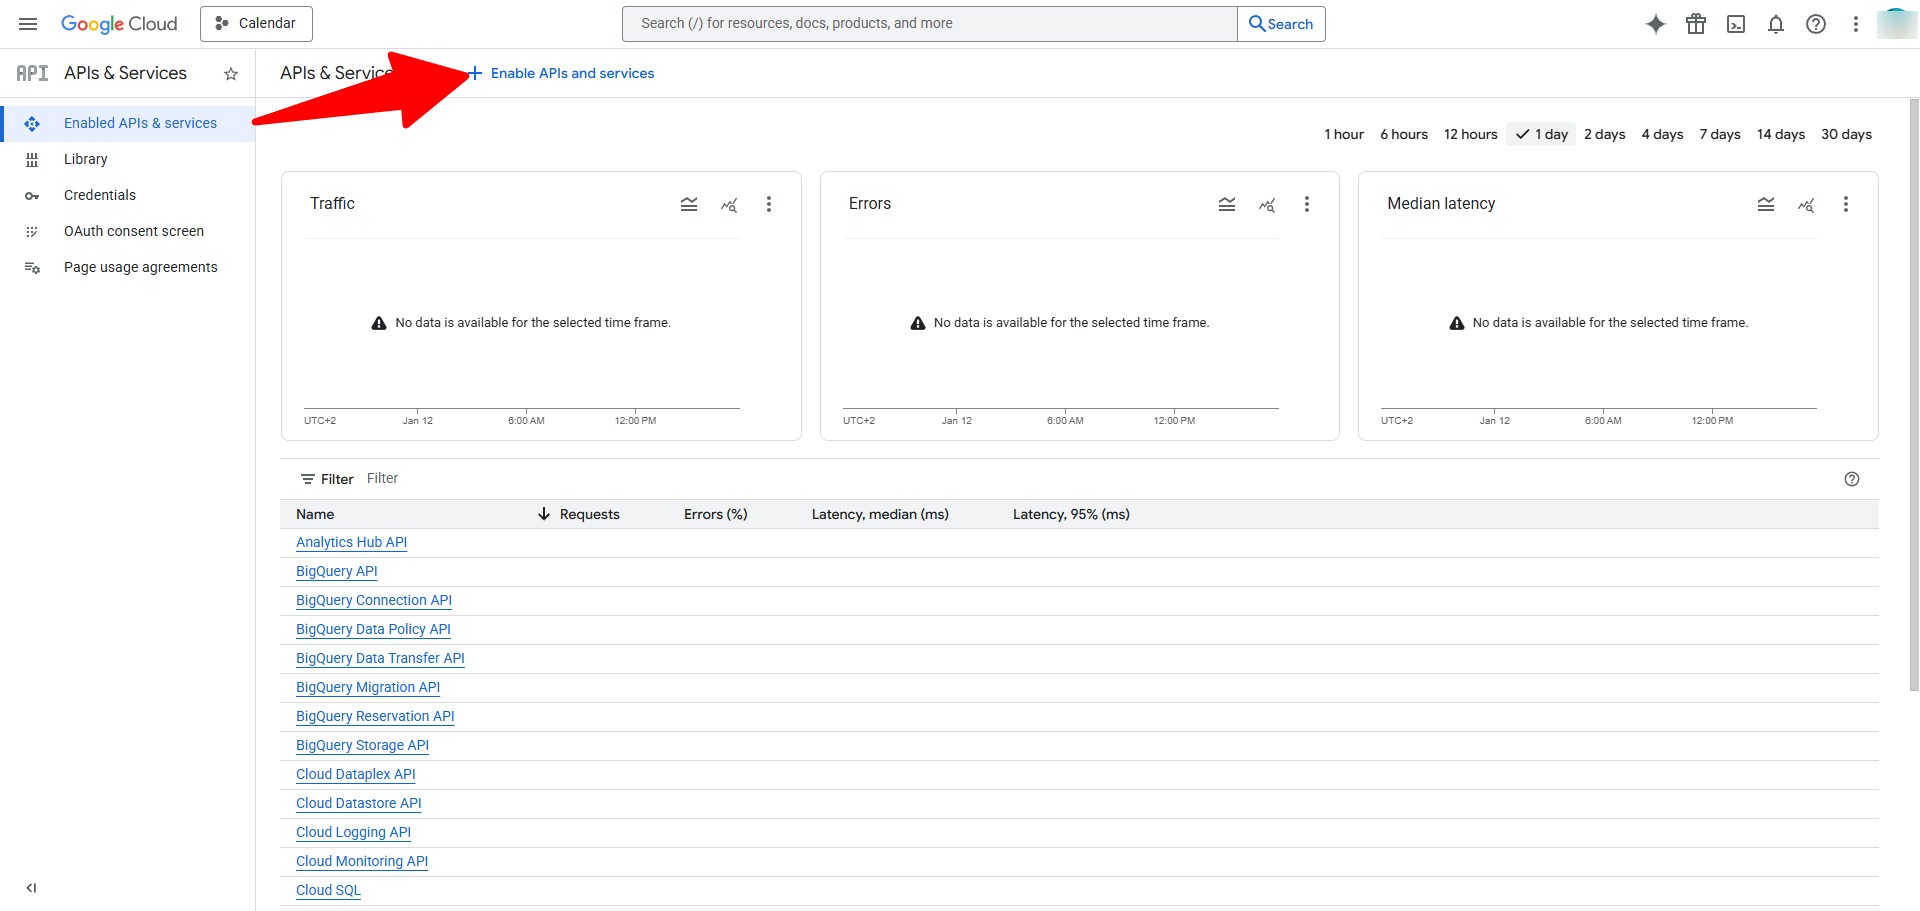
Task: Toggle legend on the Traffic chart
Action: coord(689,204)
